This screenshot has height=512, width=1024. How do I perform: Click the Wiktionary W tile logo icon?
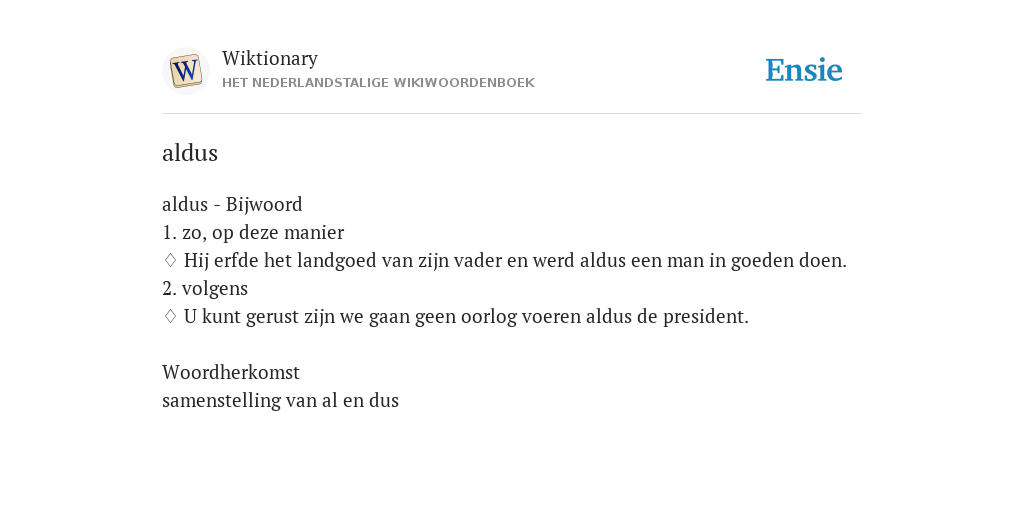tap(185, 71)
